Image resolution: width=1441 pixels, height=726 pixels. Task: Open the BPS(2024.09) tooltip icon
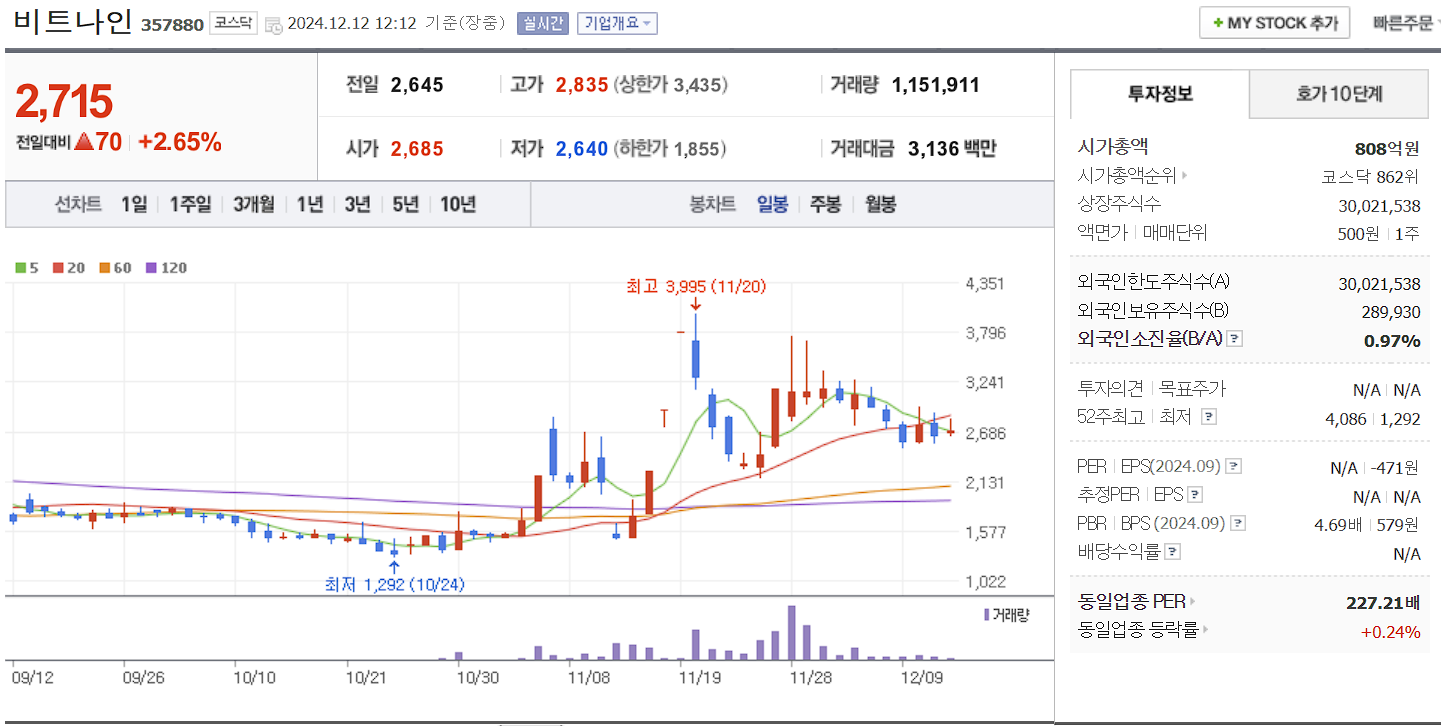[1237, 524]
